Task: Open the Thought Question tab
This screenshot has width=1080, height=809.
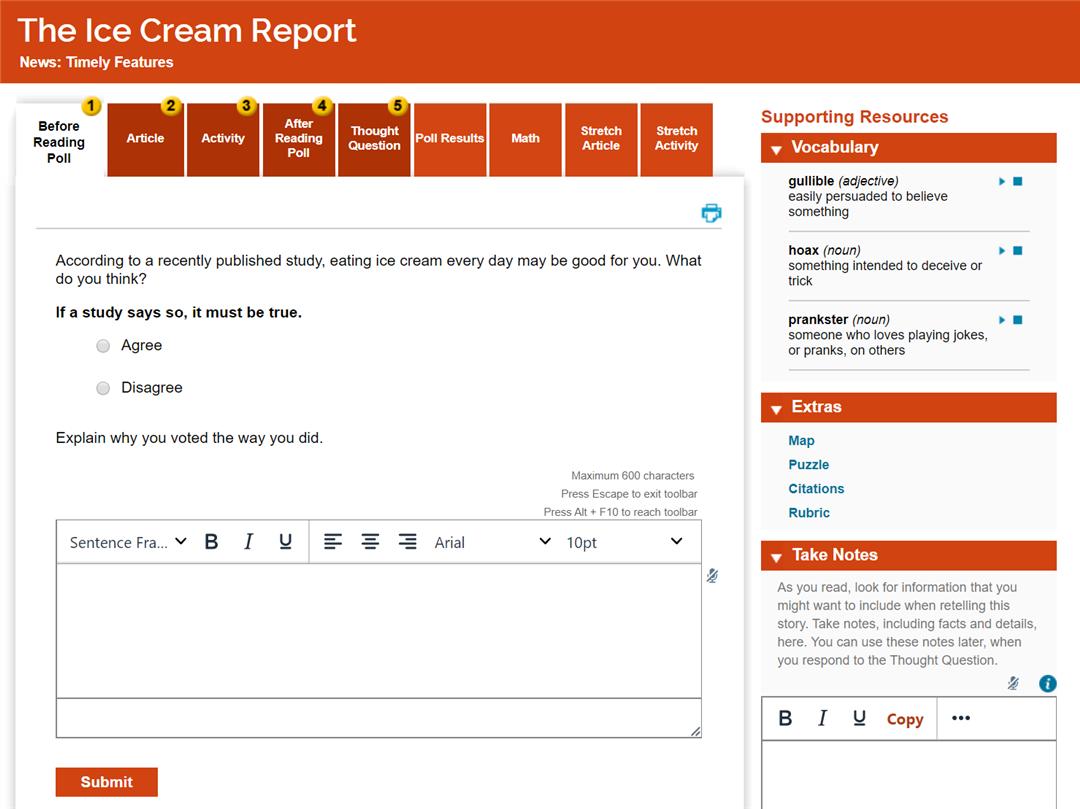Action: click(x=375, y=139)
